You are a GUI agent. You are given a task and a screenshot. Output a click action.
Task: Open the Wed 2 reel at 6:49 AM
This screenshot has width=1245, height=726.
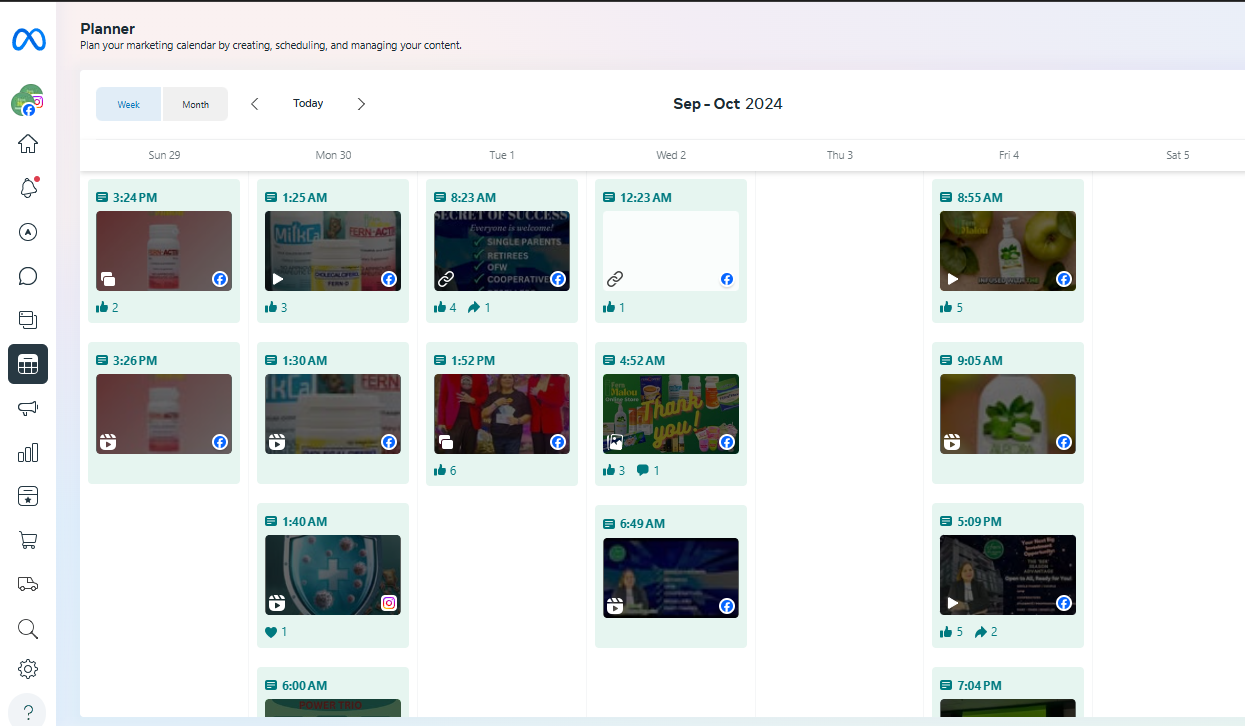(671, 576)
